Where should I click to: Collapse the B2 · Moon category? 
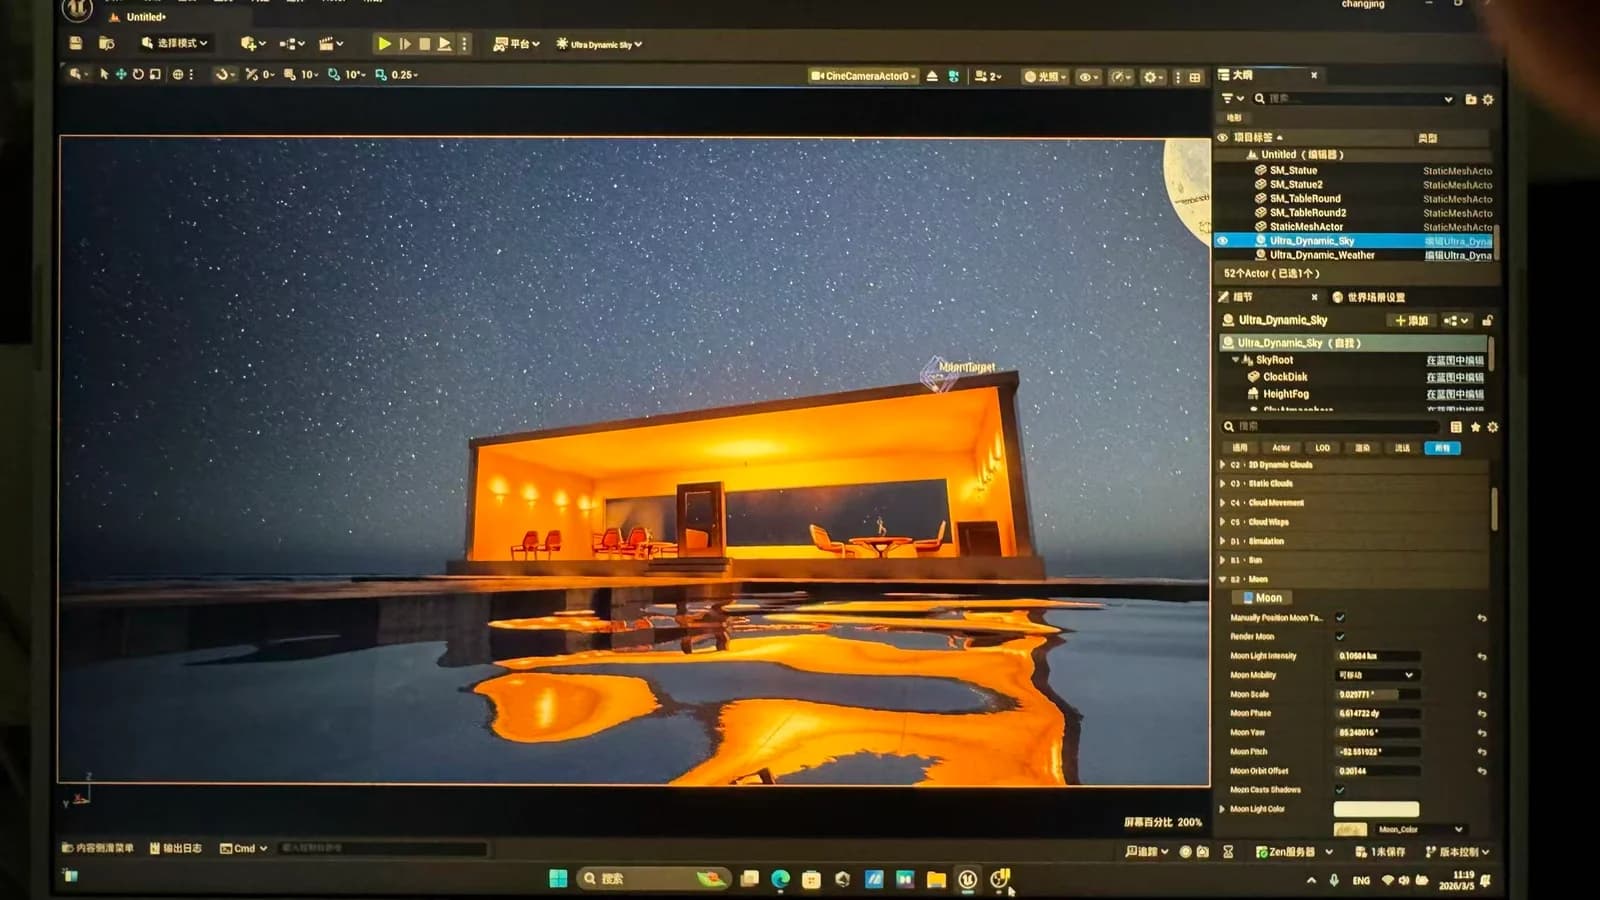[1222, 579]
